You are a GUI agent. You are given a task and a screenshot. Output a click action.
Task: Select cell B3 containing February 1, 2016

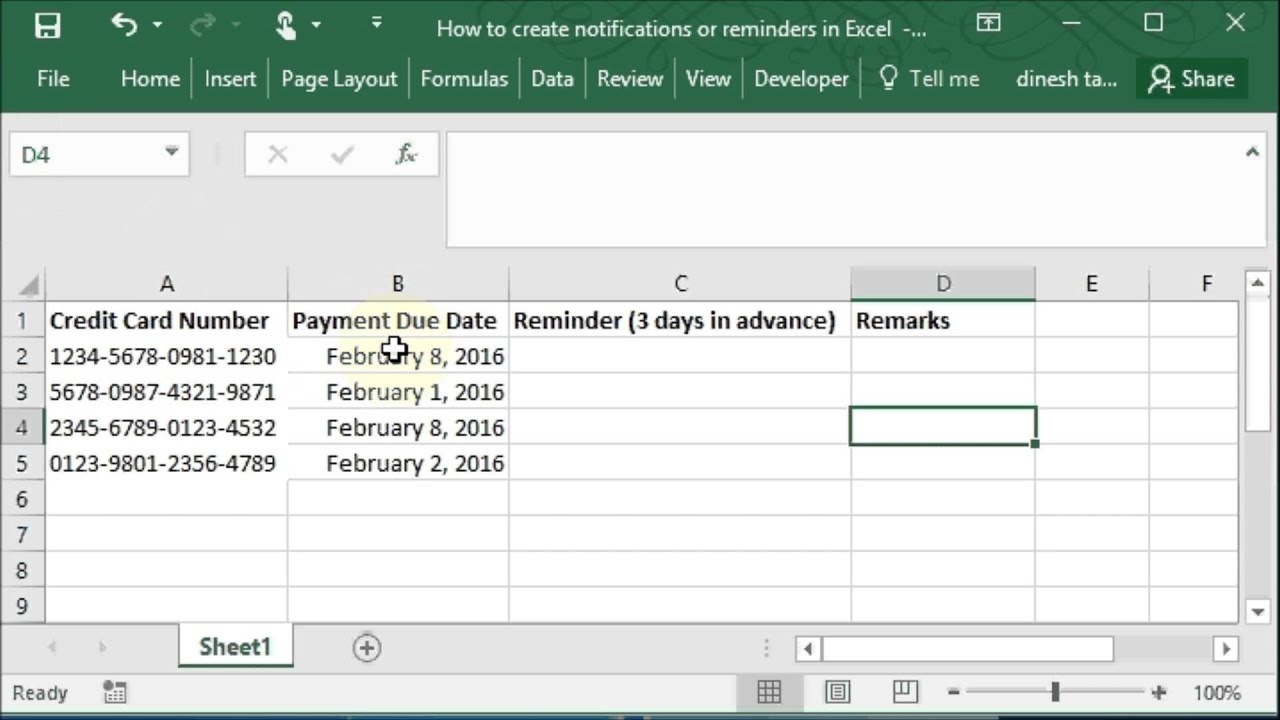coord(398,392)
